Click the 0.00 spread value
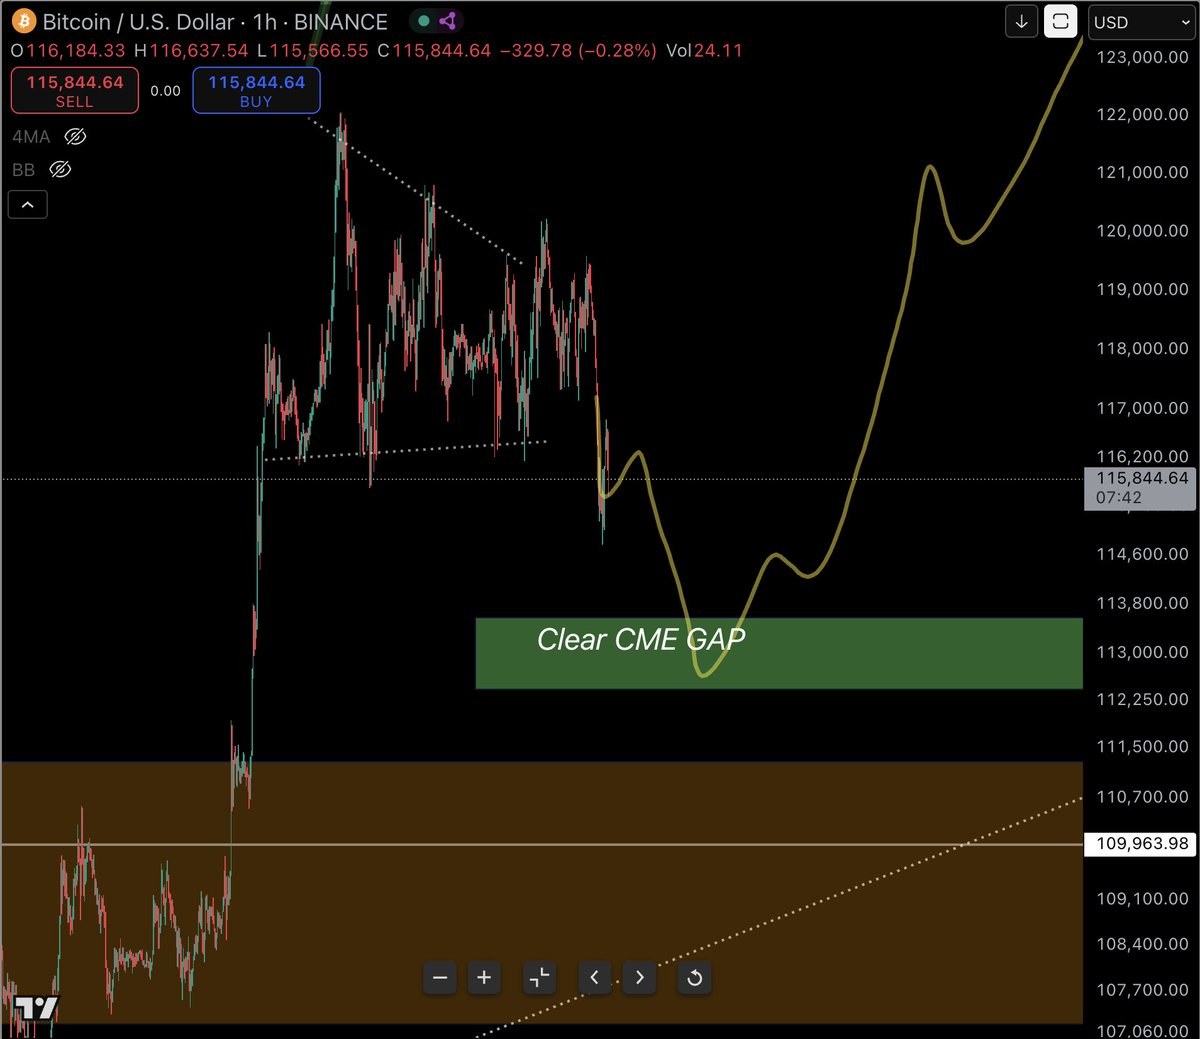The image size is (1200, 1039). [x=166, y=91]
